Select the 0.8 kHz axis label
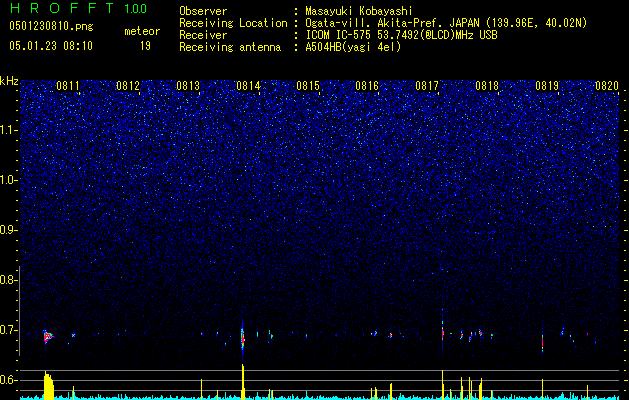629x400 pixels. 8,280
